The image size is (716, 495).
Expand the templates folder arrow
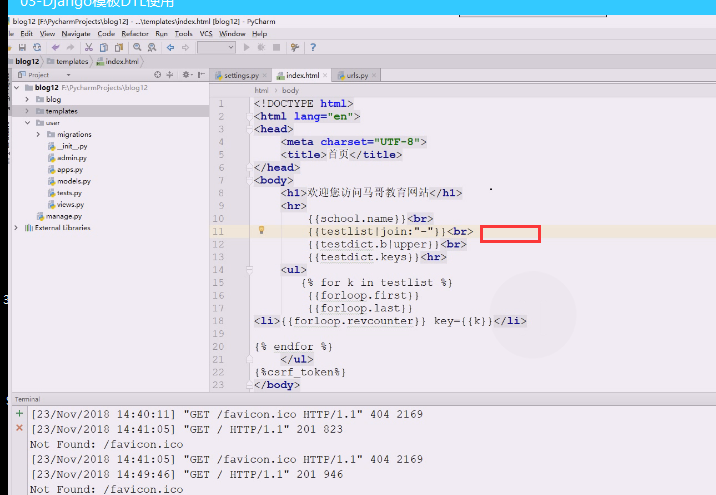pos(27,111)
